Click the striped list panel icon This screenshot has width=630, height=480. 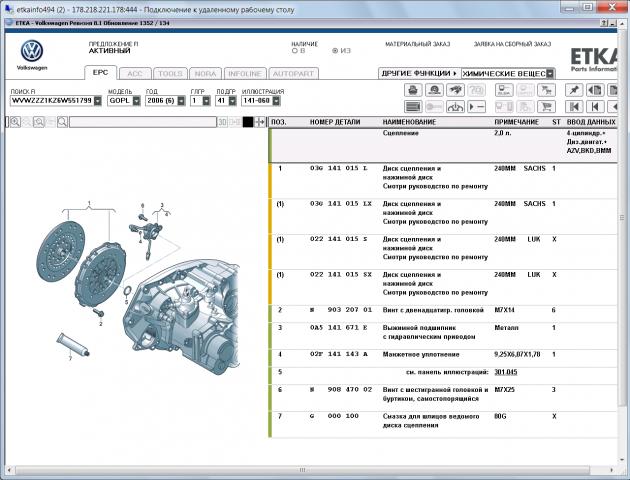[x=413, y=106]
